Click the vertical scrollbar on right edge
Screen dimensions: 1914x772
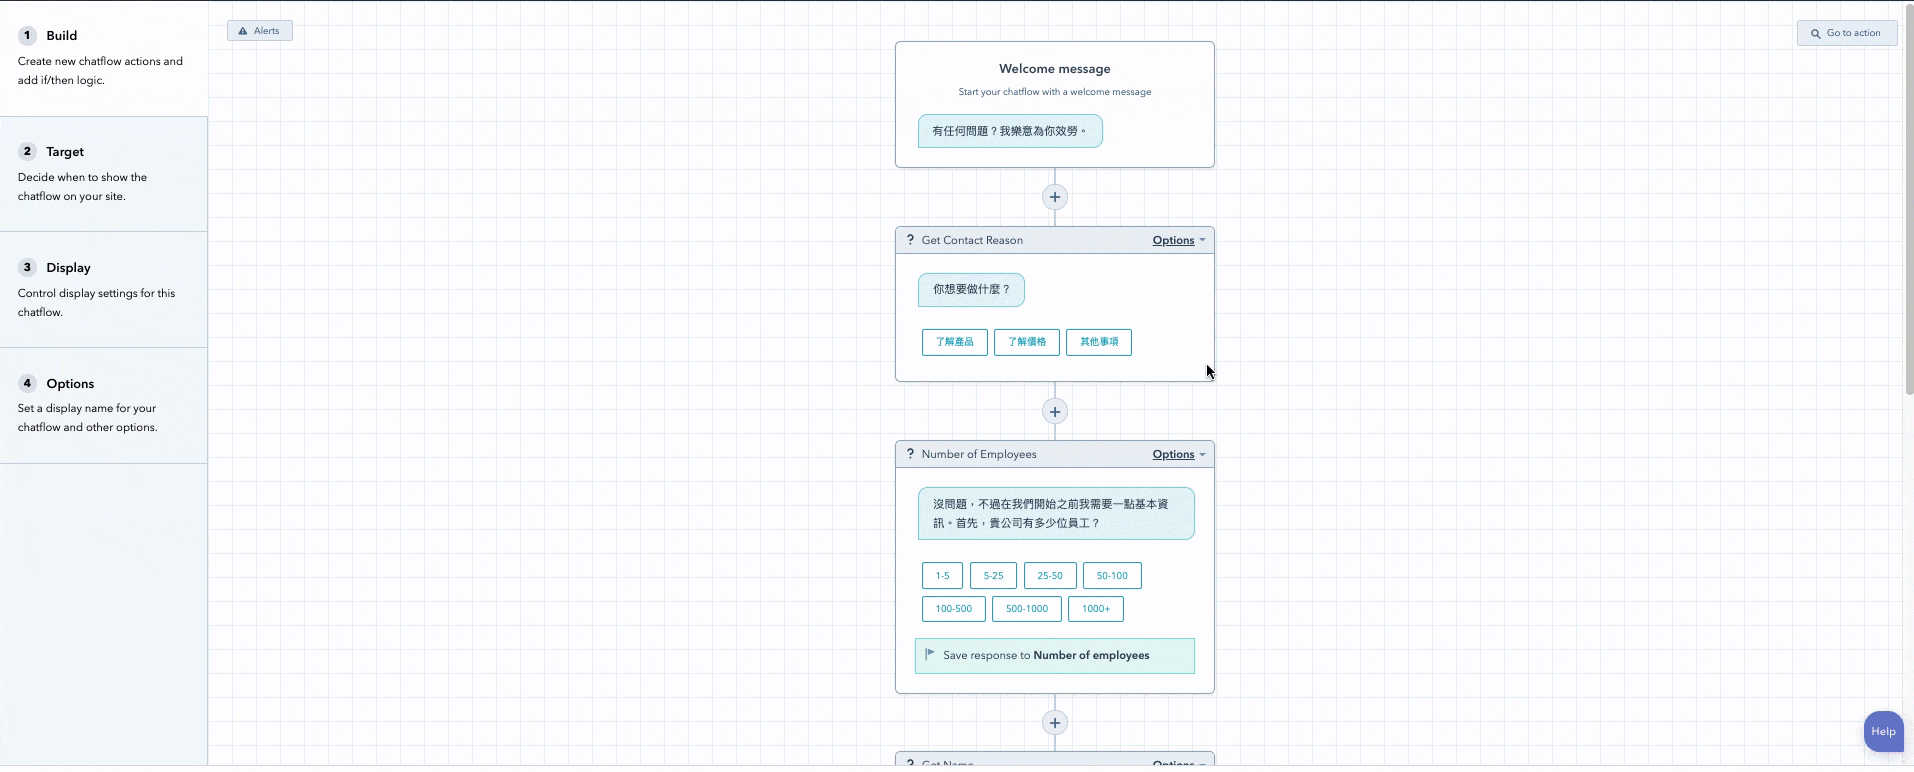[x=1908, y=200]
